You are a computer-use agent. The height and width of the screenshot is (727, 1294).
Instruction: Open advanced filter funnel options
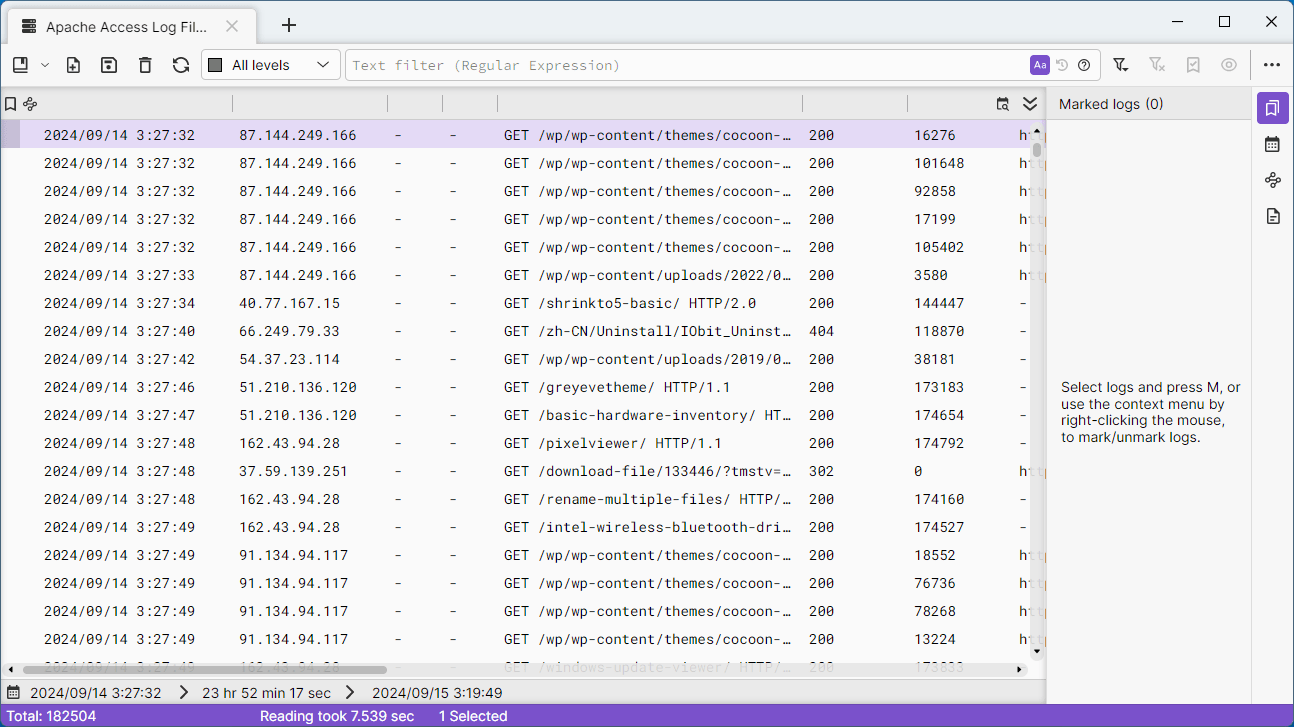pyautogui.click(x=1121, y=65)
